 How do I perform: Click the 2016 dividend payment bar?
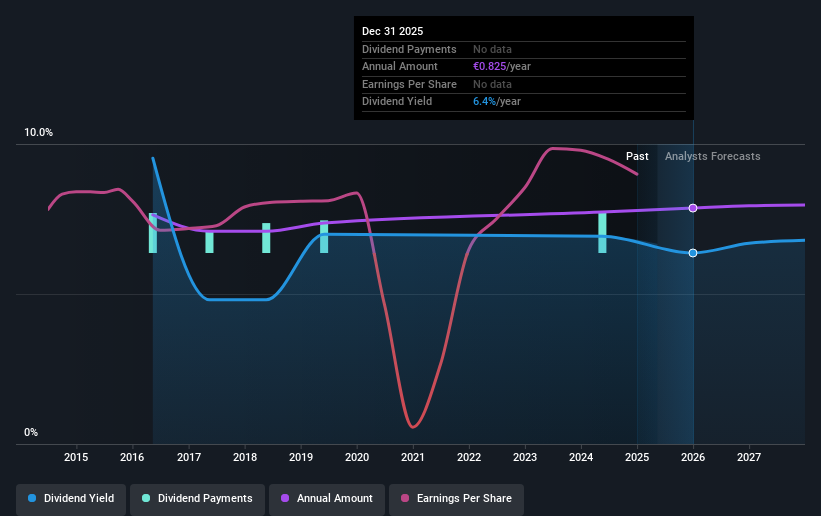[x=153, y=233]
